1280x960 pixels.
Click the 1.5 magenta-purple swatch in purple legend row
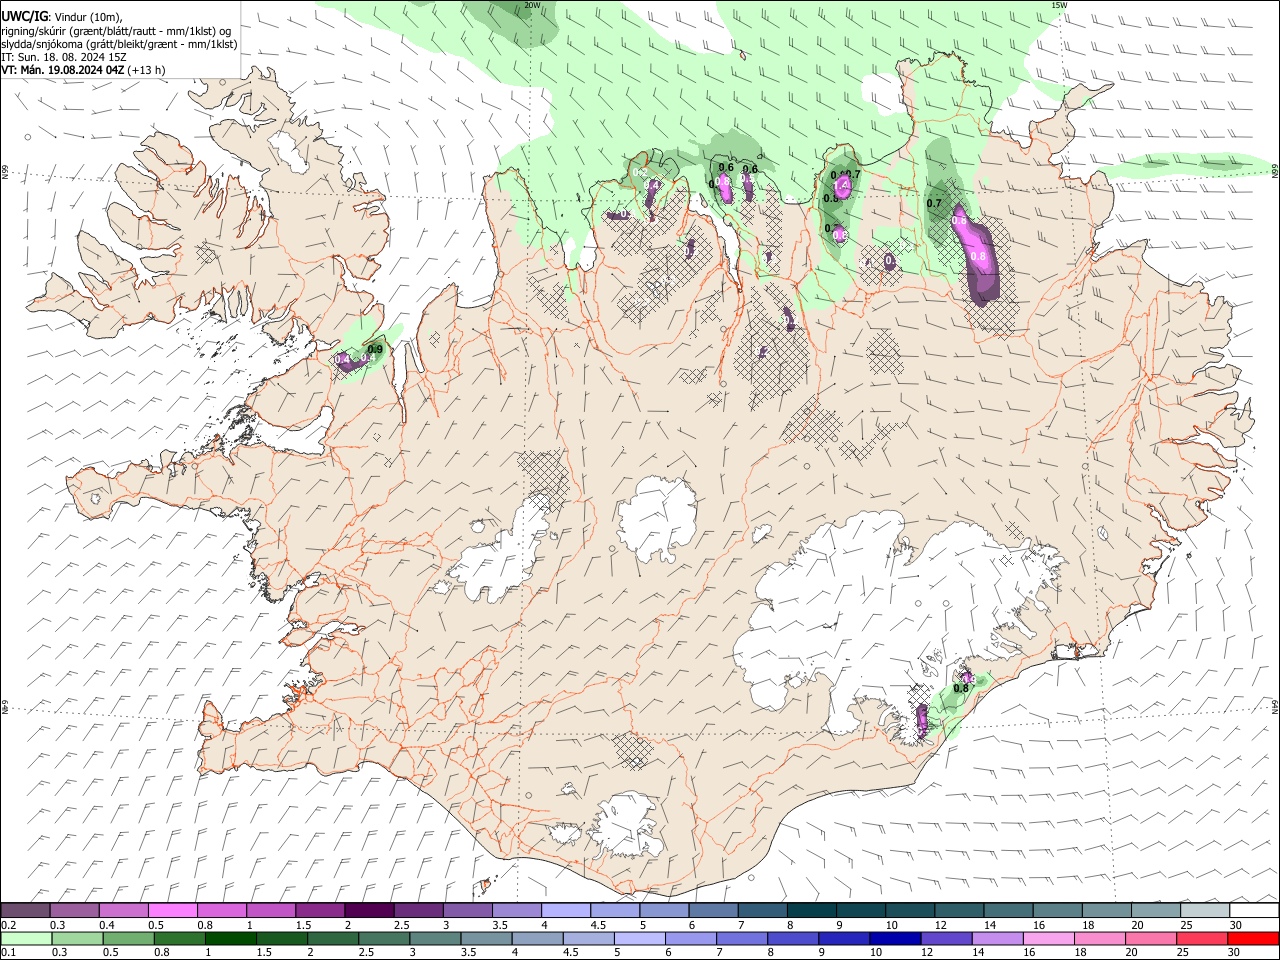(319, 911)
